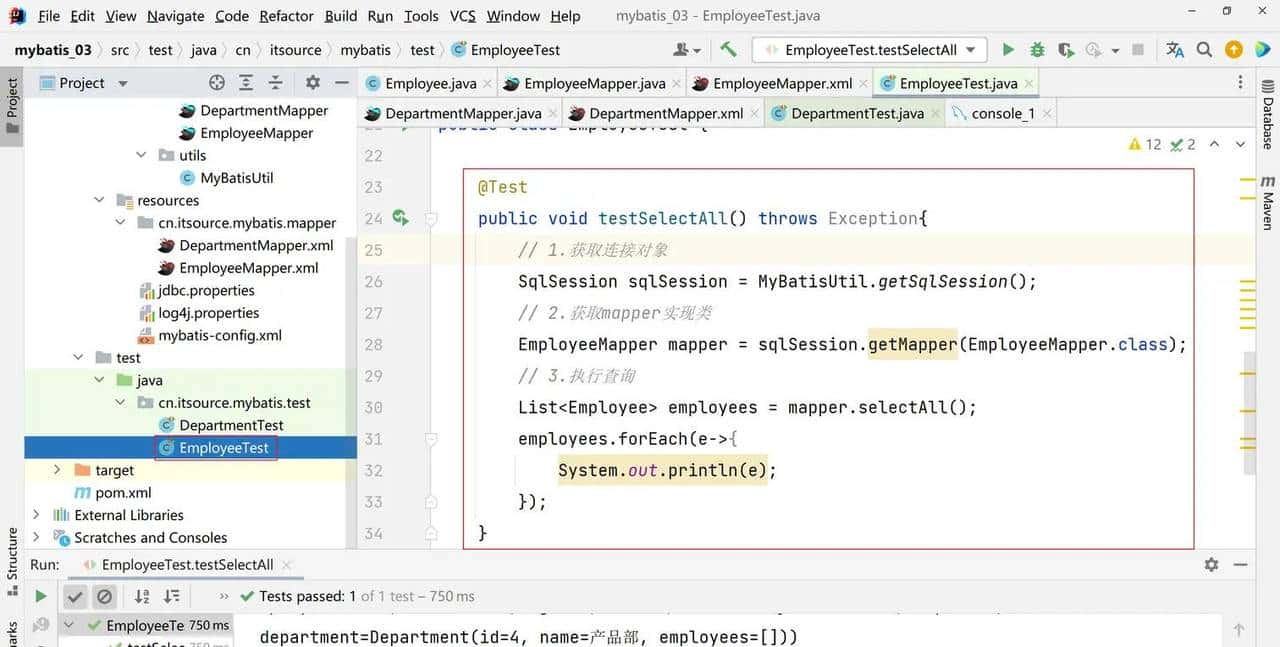The height and width of the screenshot is (647, 1280).
Task: Open the Refactor menu
Action: (286, 16)
